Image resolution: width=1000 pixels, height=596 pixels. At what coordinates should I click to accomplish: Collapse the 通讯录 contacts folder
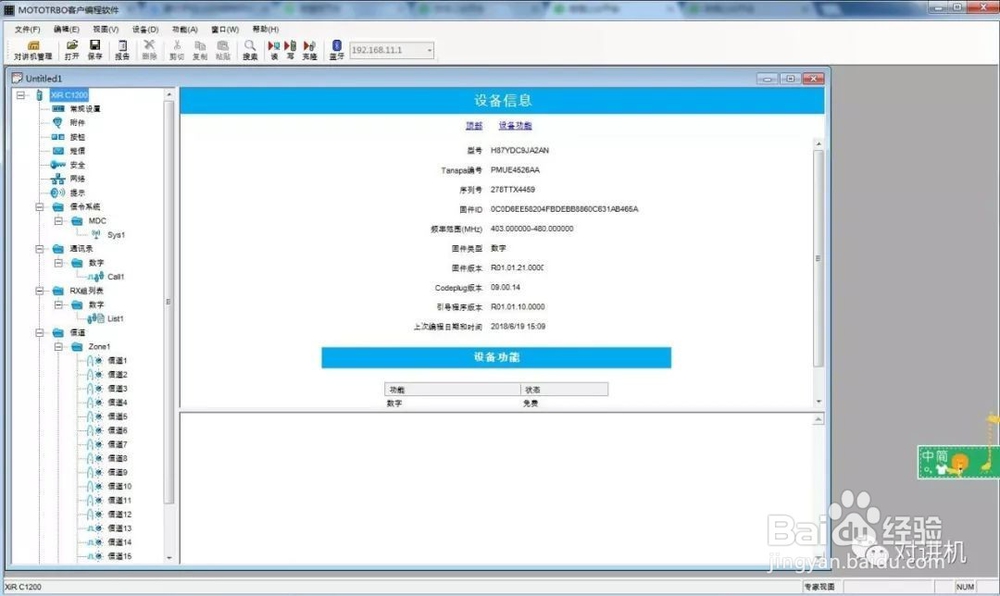pos(40,249)
